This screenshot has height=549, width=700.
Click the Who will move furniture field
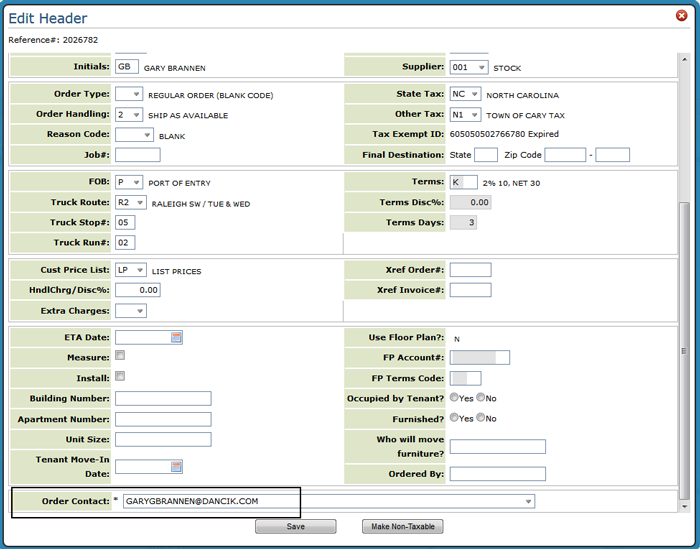pos(498,446)
